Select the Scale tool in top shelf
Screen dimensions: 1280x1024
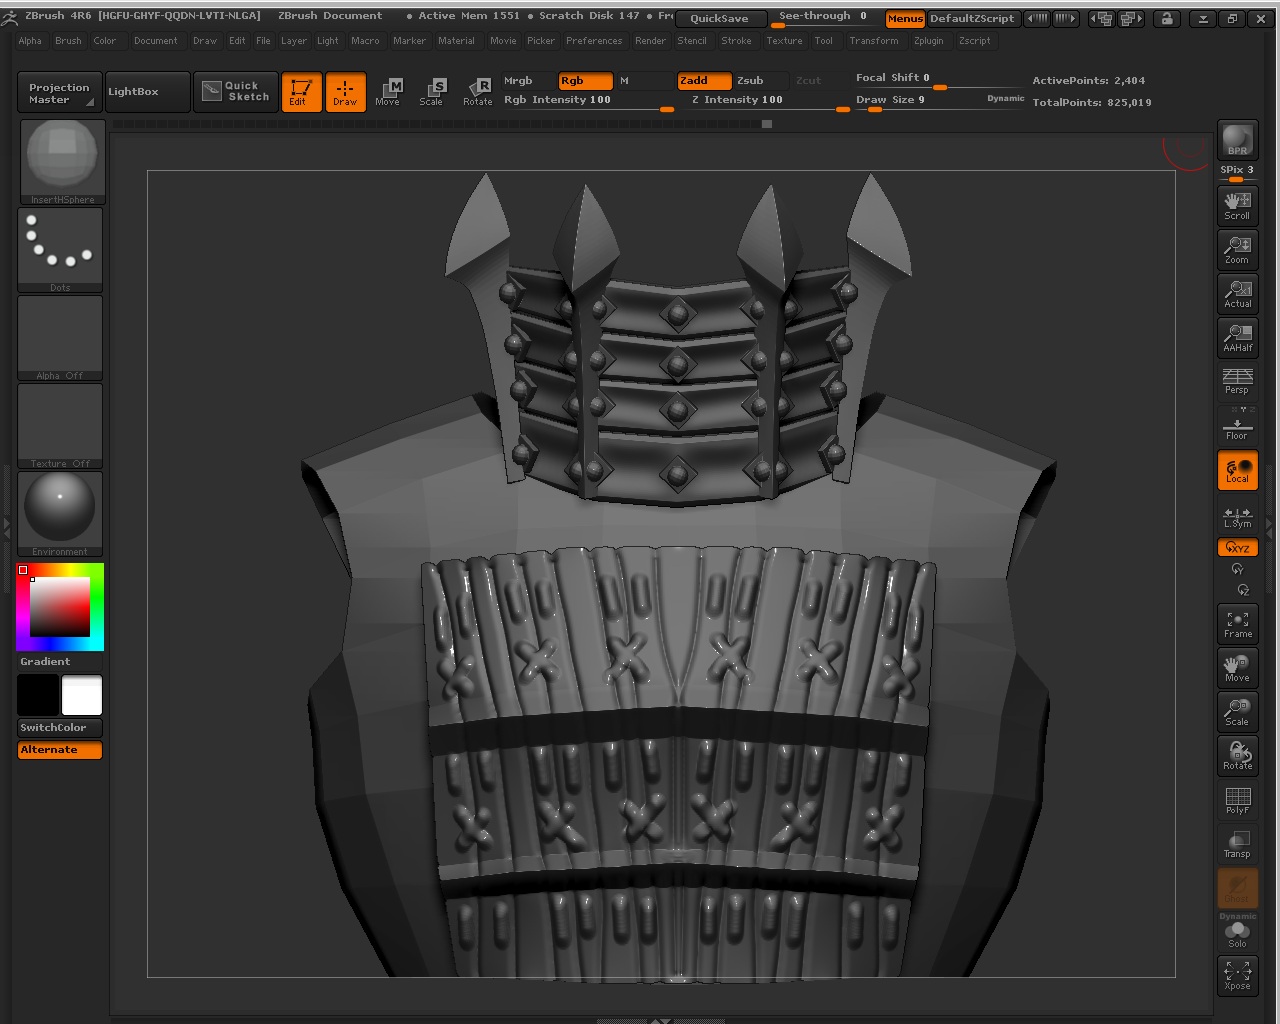pyautogui.click(x=432, y=92)
